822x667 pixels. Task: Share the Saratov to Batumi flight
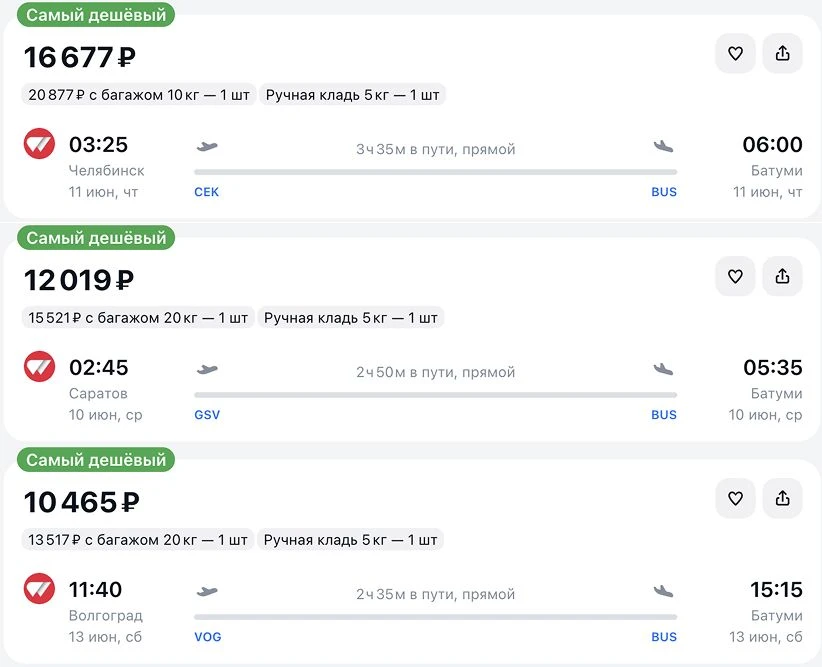click(x=782, y=276)
